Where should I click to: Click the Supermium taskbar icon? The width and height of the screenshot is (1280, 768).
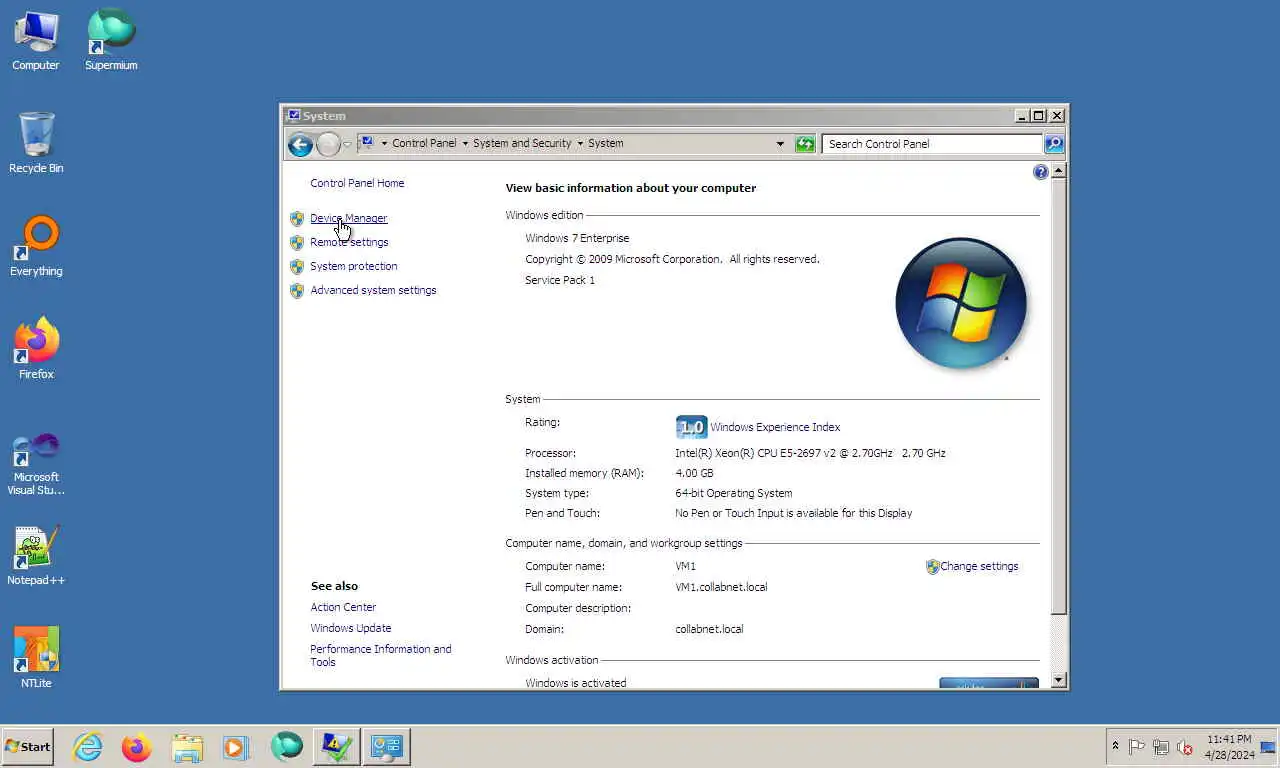[287, 747]
